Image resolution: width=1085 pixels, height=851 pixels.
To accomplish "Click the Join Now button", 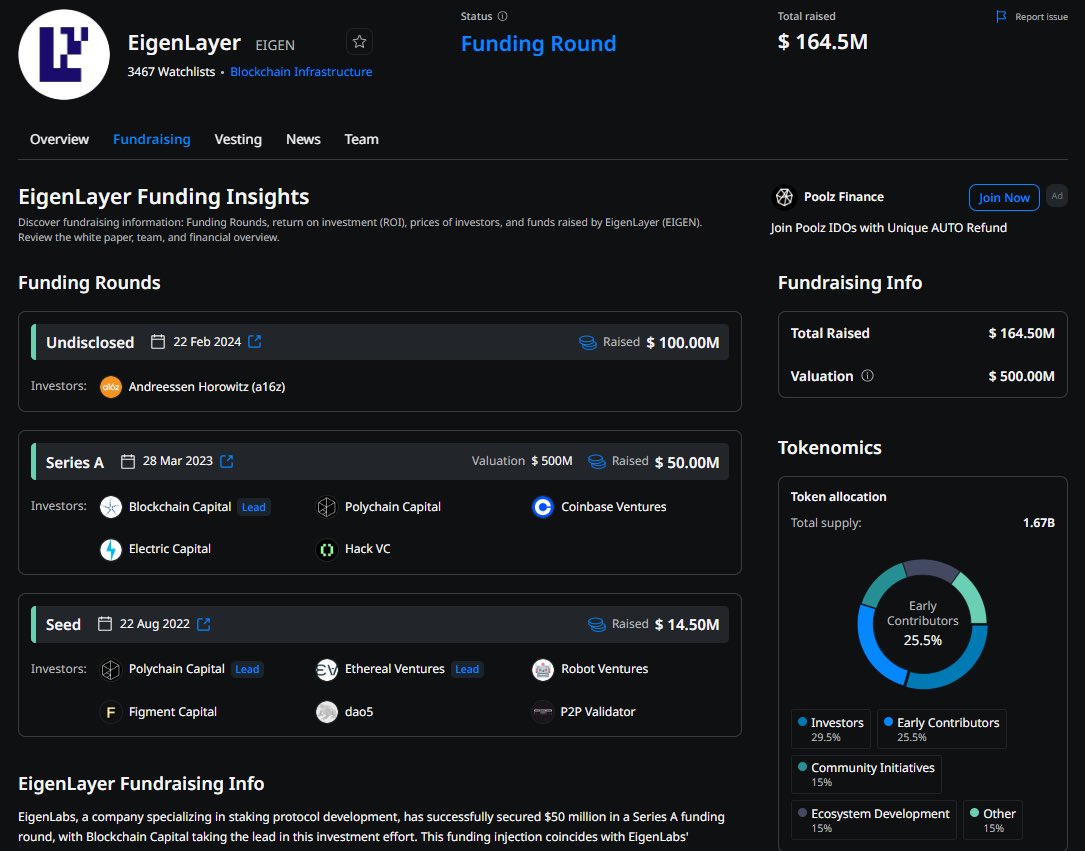I will (1003, 197).
